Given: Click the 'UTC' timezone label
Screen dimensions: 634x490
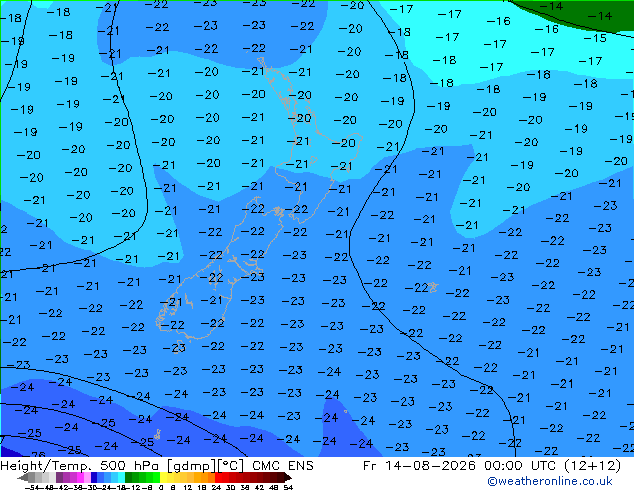Looking at the screenshot, I should (544, 466).
